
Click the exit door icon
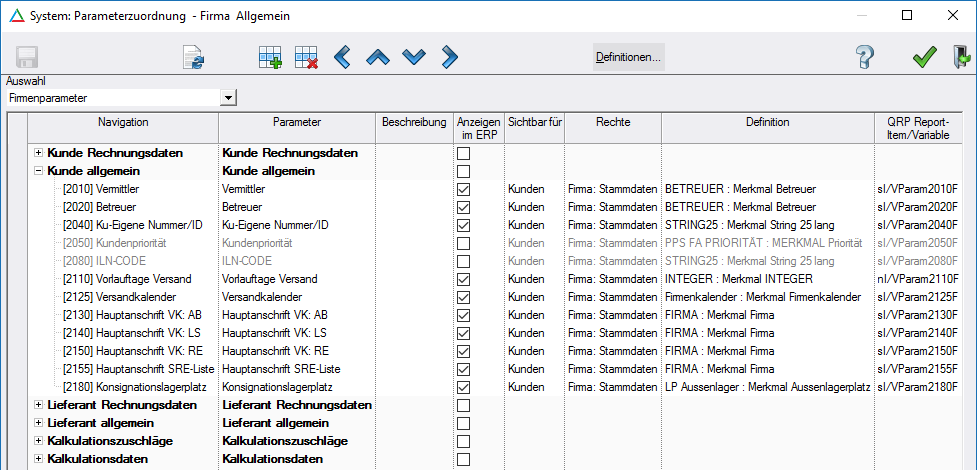961,58
